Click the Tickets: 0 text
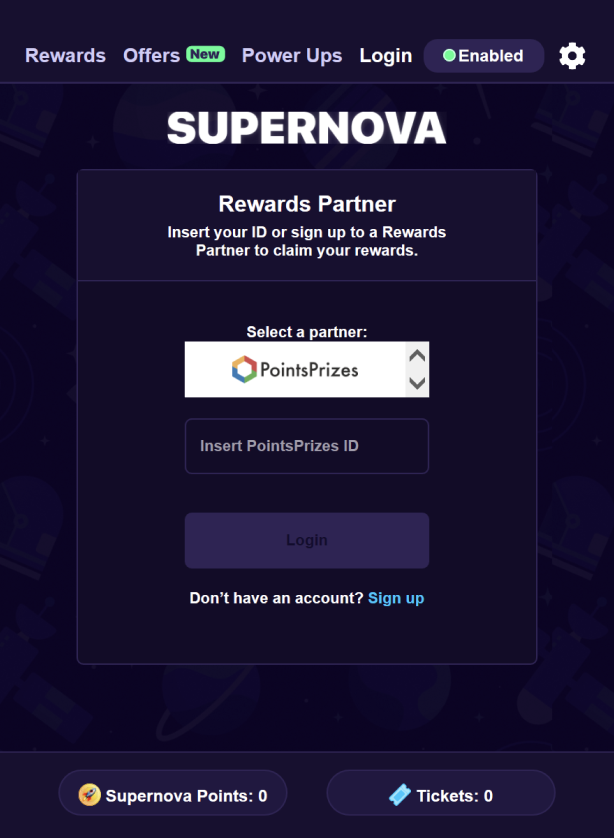Viewport: 614px width, 838px height. tap(454, 796)
